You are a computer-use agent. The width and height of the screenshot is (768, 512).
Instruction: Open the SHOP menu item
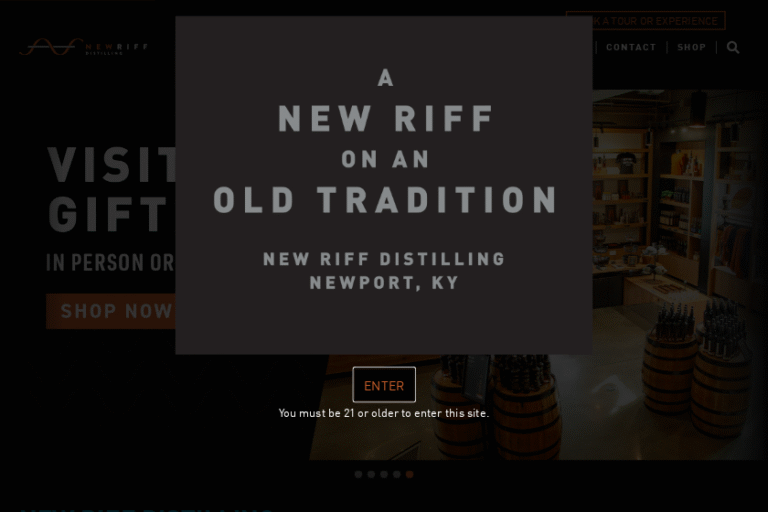(692, 48)
